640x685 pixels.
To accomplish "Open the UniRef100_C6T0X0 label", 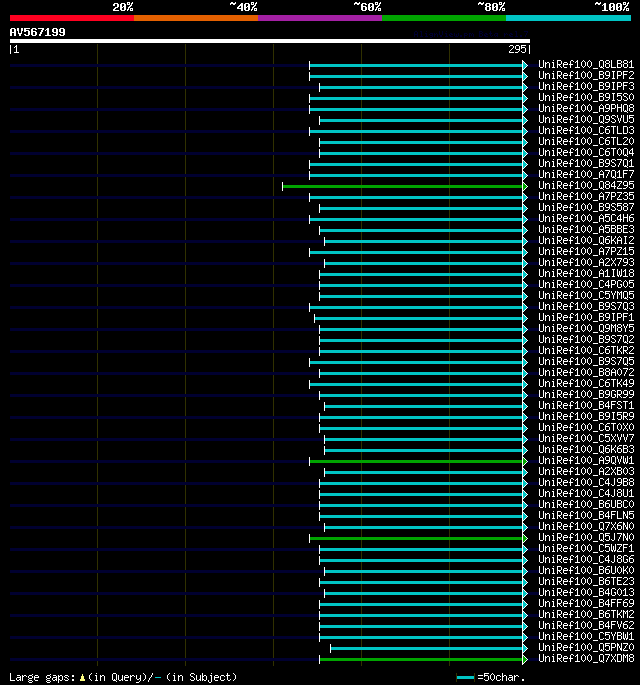I will (586, 427).
